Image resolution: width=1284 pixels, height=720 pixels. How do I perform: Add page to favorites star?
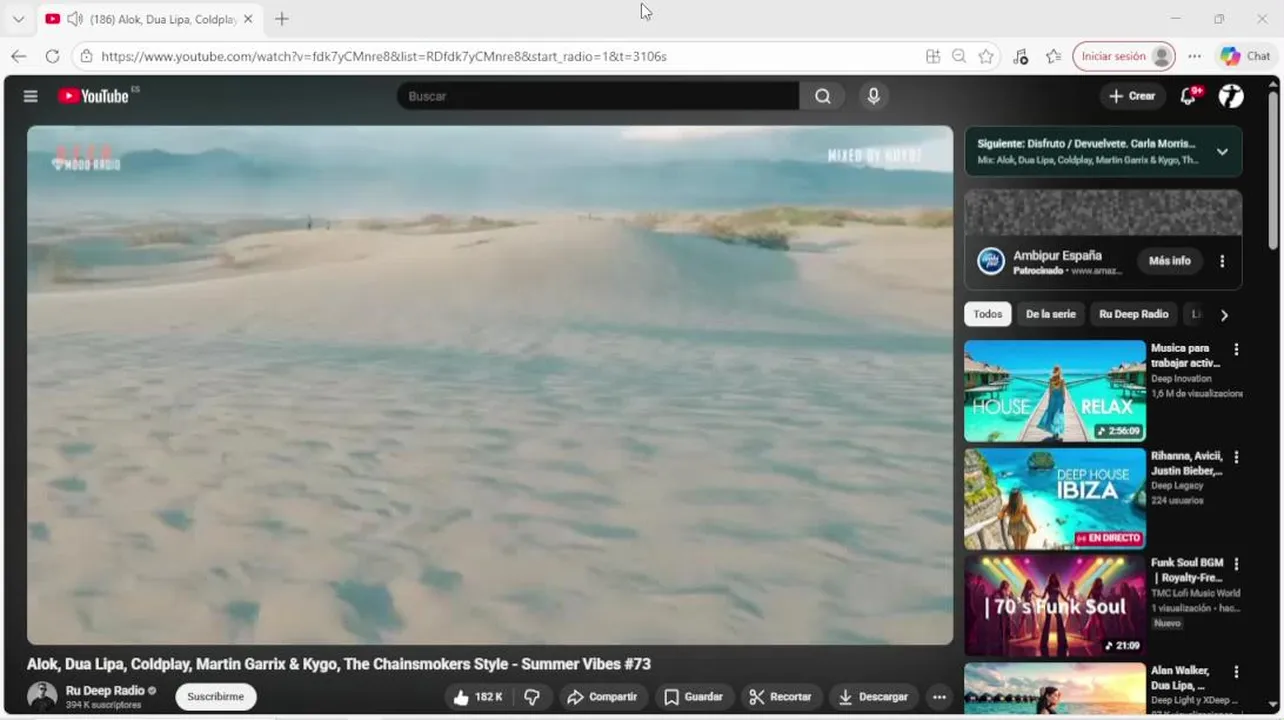(986, 57)
